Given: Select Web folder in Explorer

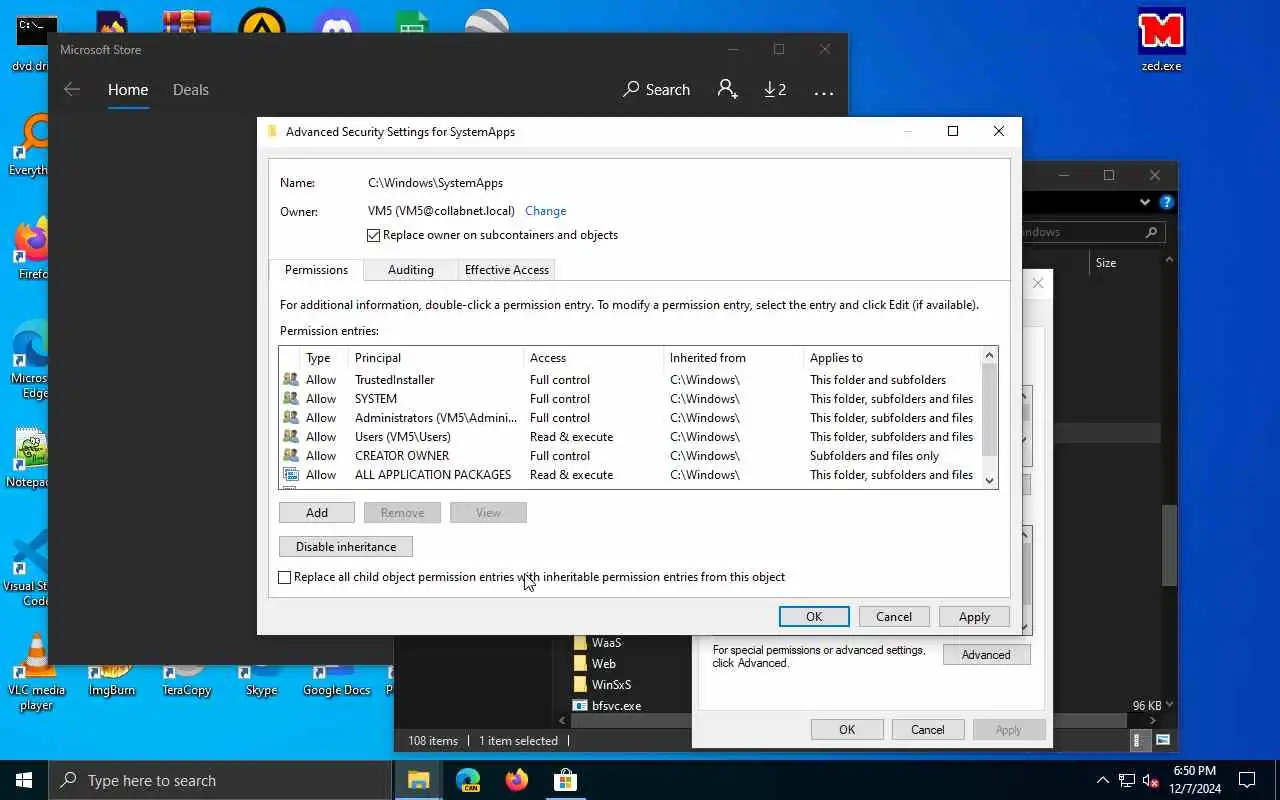Looking at the screenshot, I should [x=603, y=664].
